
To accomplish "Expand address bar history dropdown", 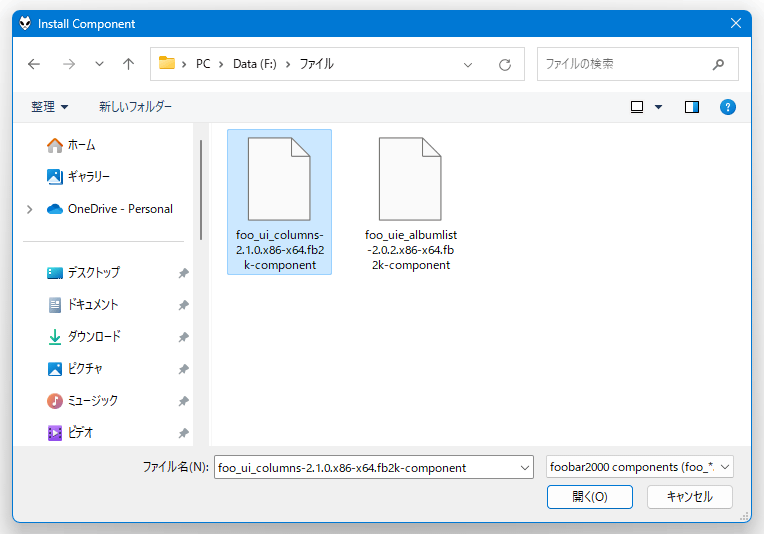I will coord(468,64).
